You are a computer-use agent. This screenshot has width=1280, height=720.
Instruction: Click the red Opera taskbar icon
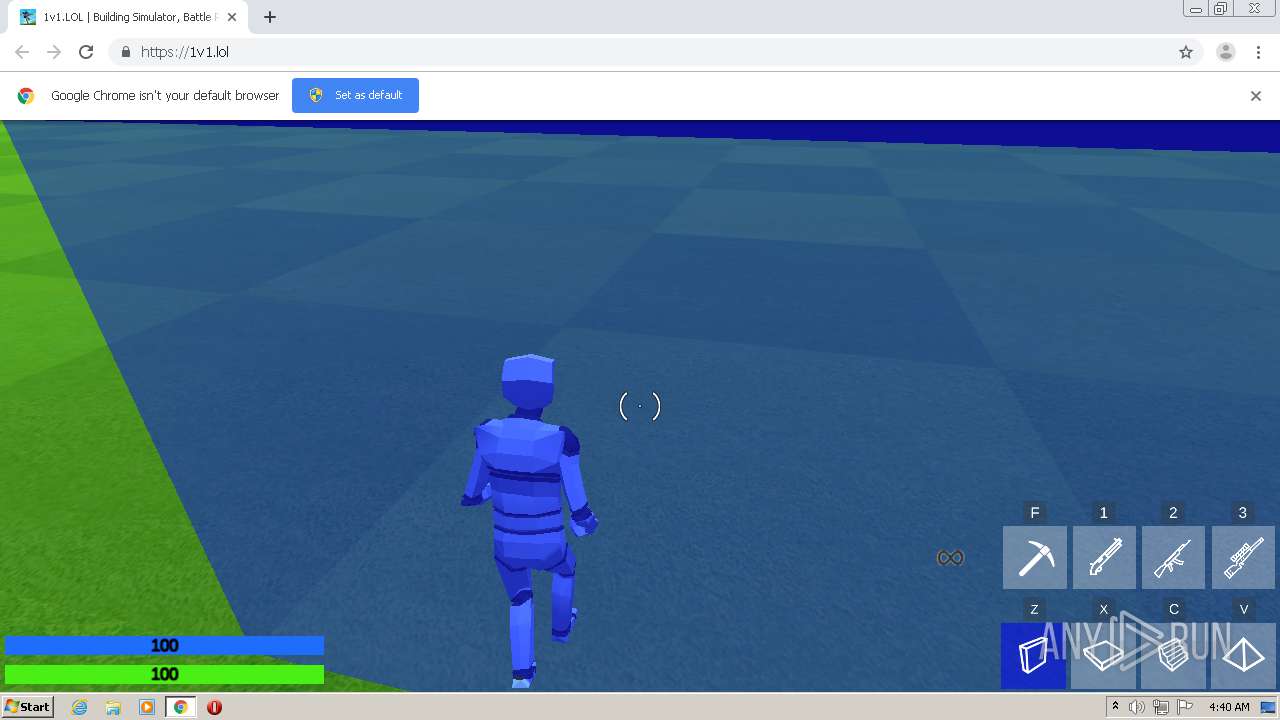(214, 707)
